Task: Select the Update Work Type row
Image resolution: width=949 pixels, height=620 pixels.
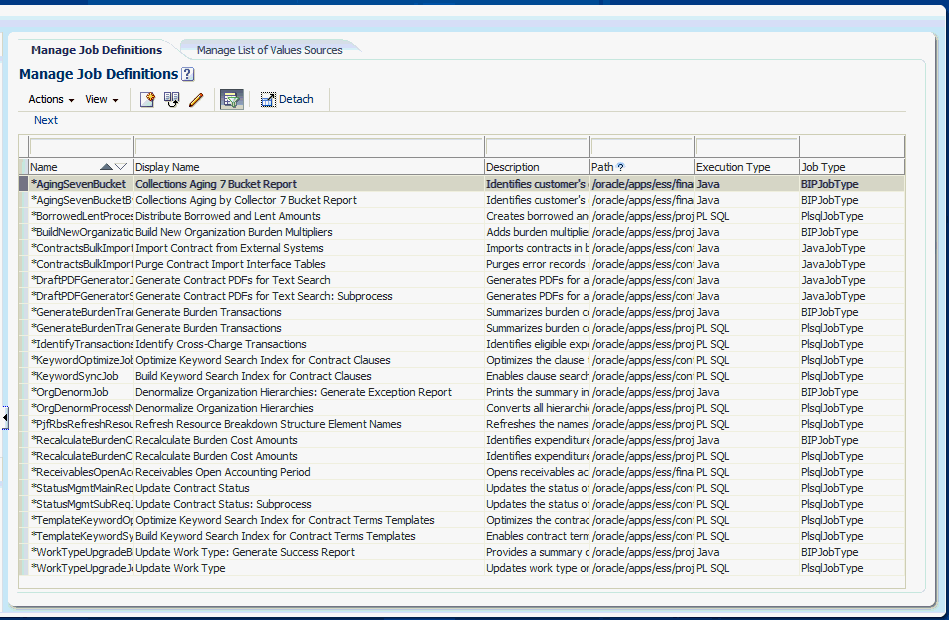Action: 300,568
